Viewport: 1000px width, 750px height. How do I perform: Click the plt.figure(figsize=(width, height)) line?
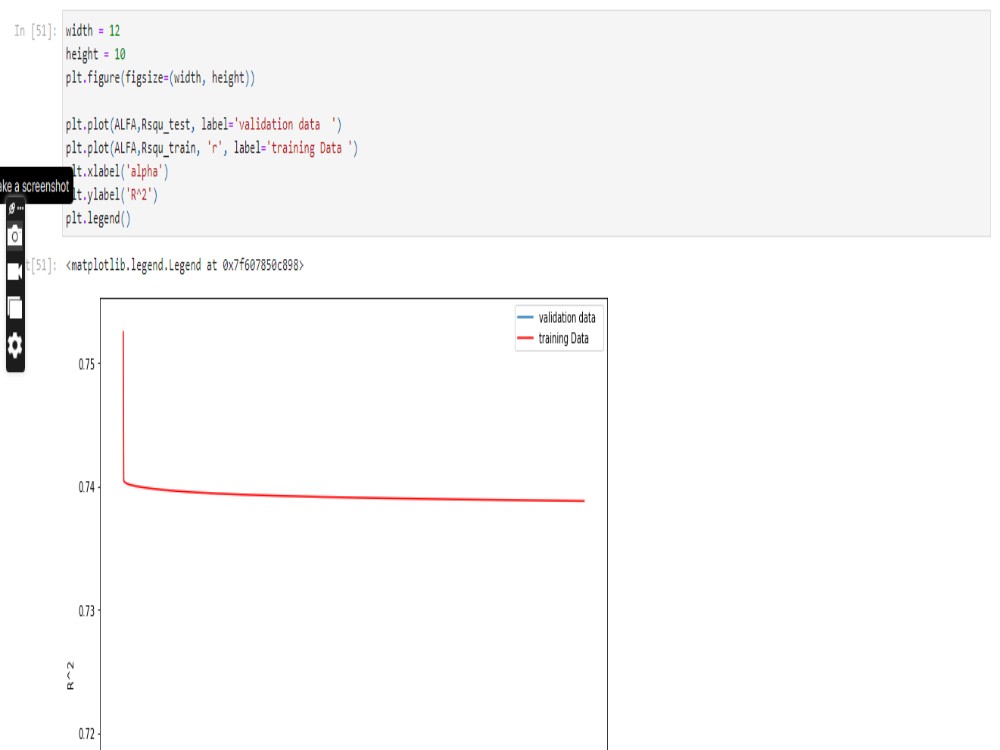[x=160, y=78]
